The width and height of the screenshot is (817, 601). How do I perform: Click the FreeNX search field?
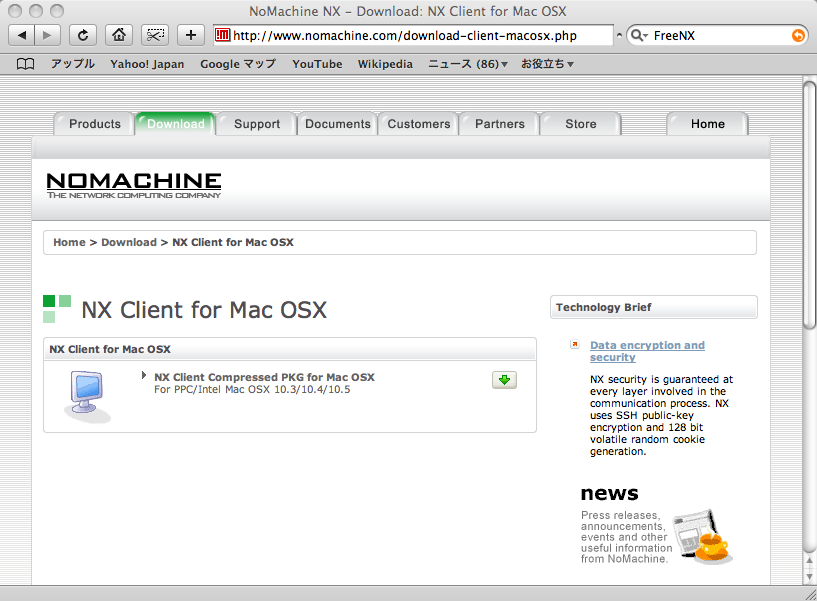(719, 35)
